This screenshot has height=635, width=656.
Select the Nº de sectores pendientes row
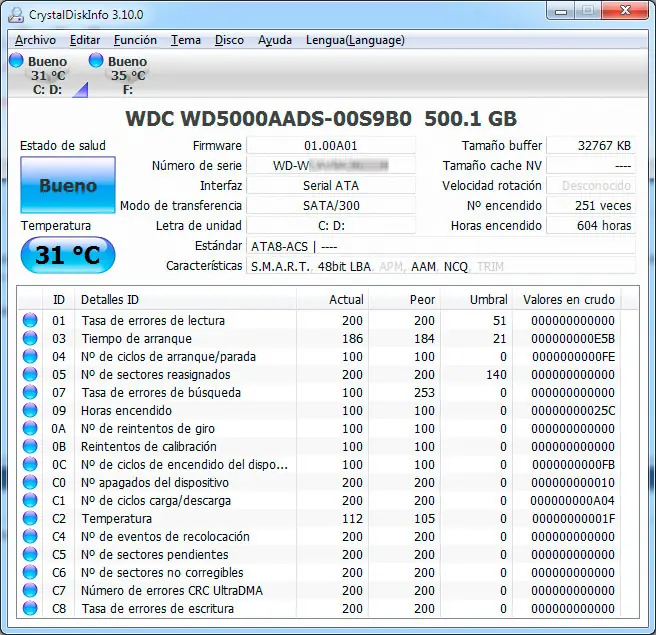pos(328,554)
